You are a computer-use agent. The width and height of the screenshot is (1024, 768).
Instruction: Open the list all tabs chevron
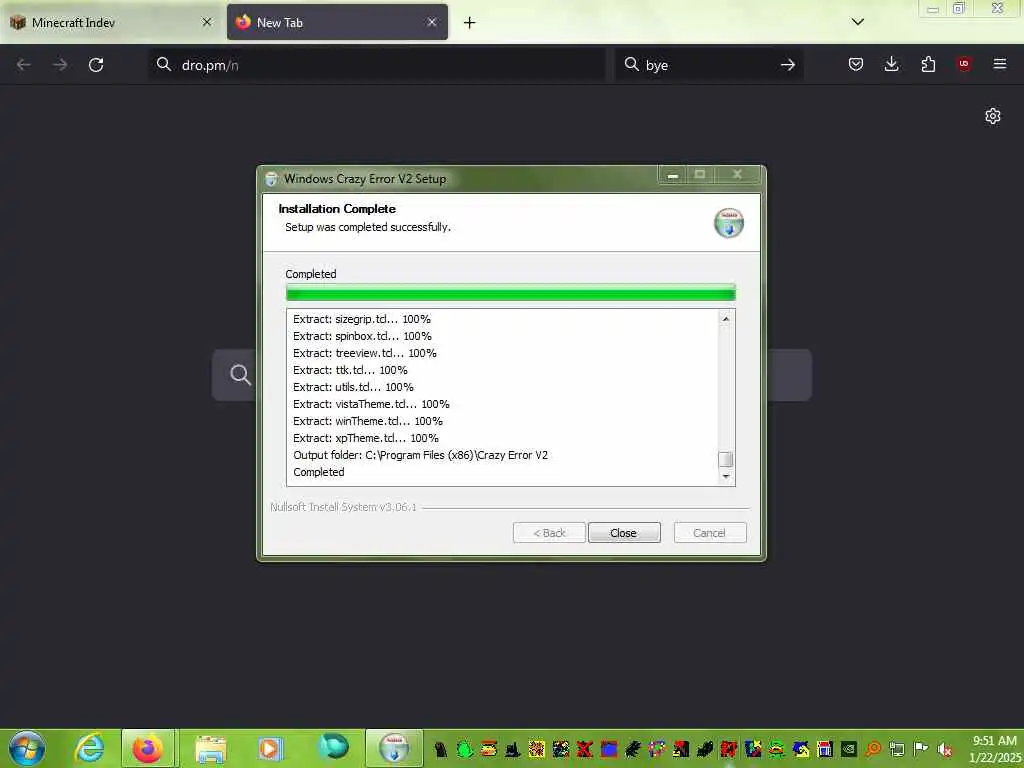(x=858, y=22)
